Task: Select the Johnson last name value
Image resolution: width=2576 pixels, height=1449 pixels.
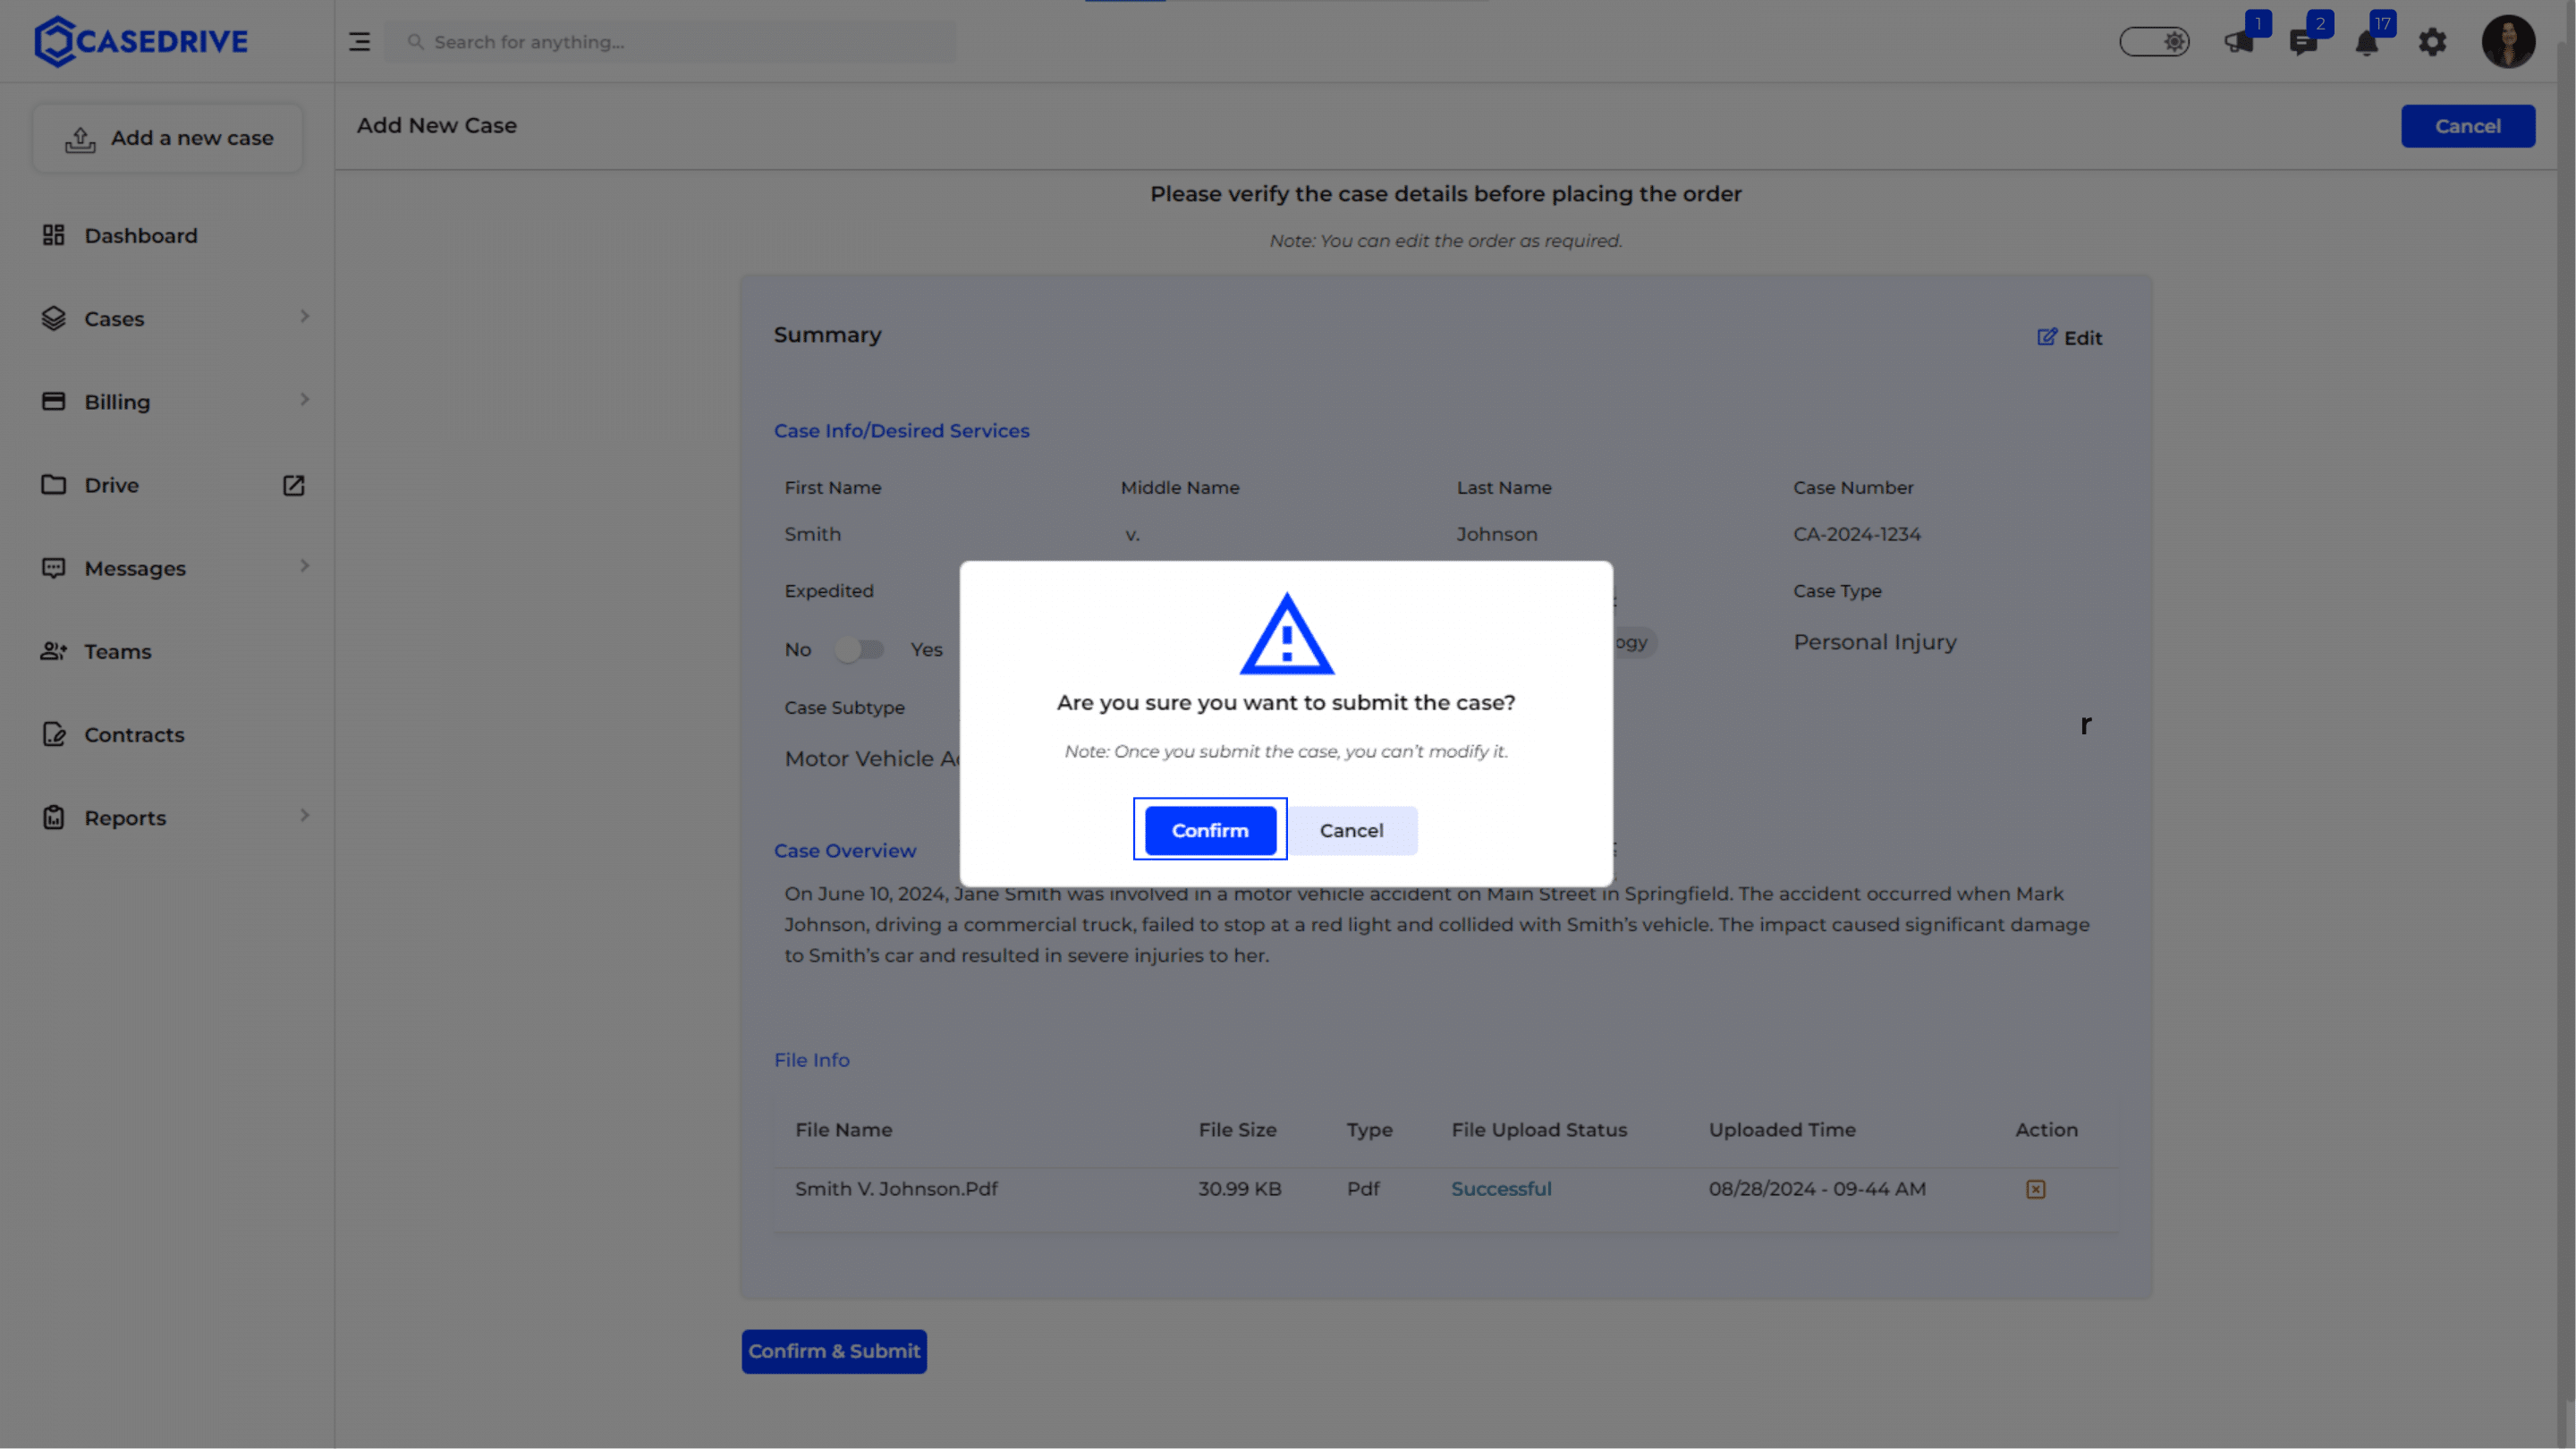Action: (x=1497, y=534)
